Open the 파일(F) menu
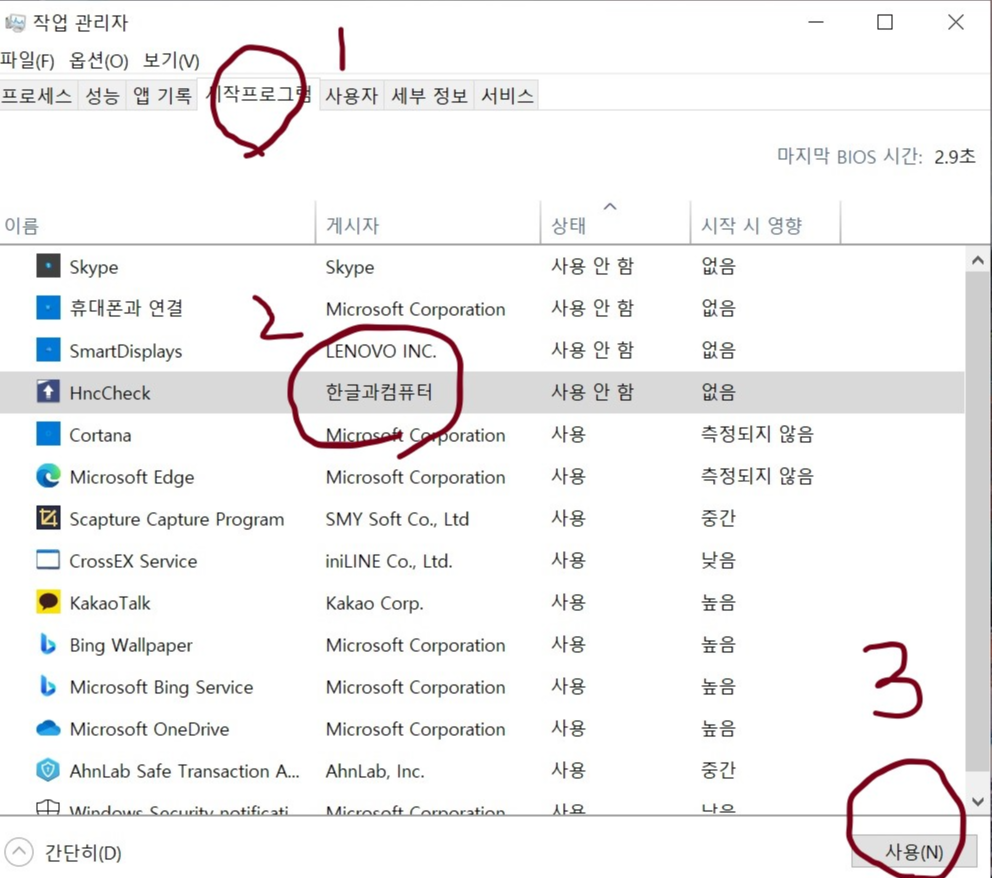 click(x=27, y=61)
